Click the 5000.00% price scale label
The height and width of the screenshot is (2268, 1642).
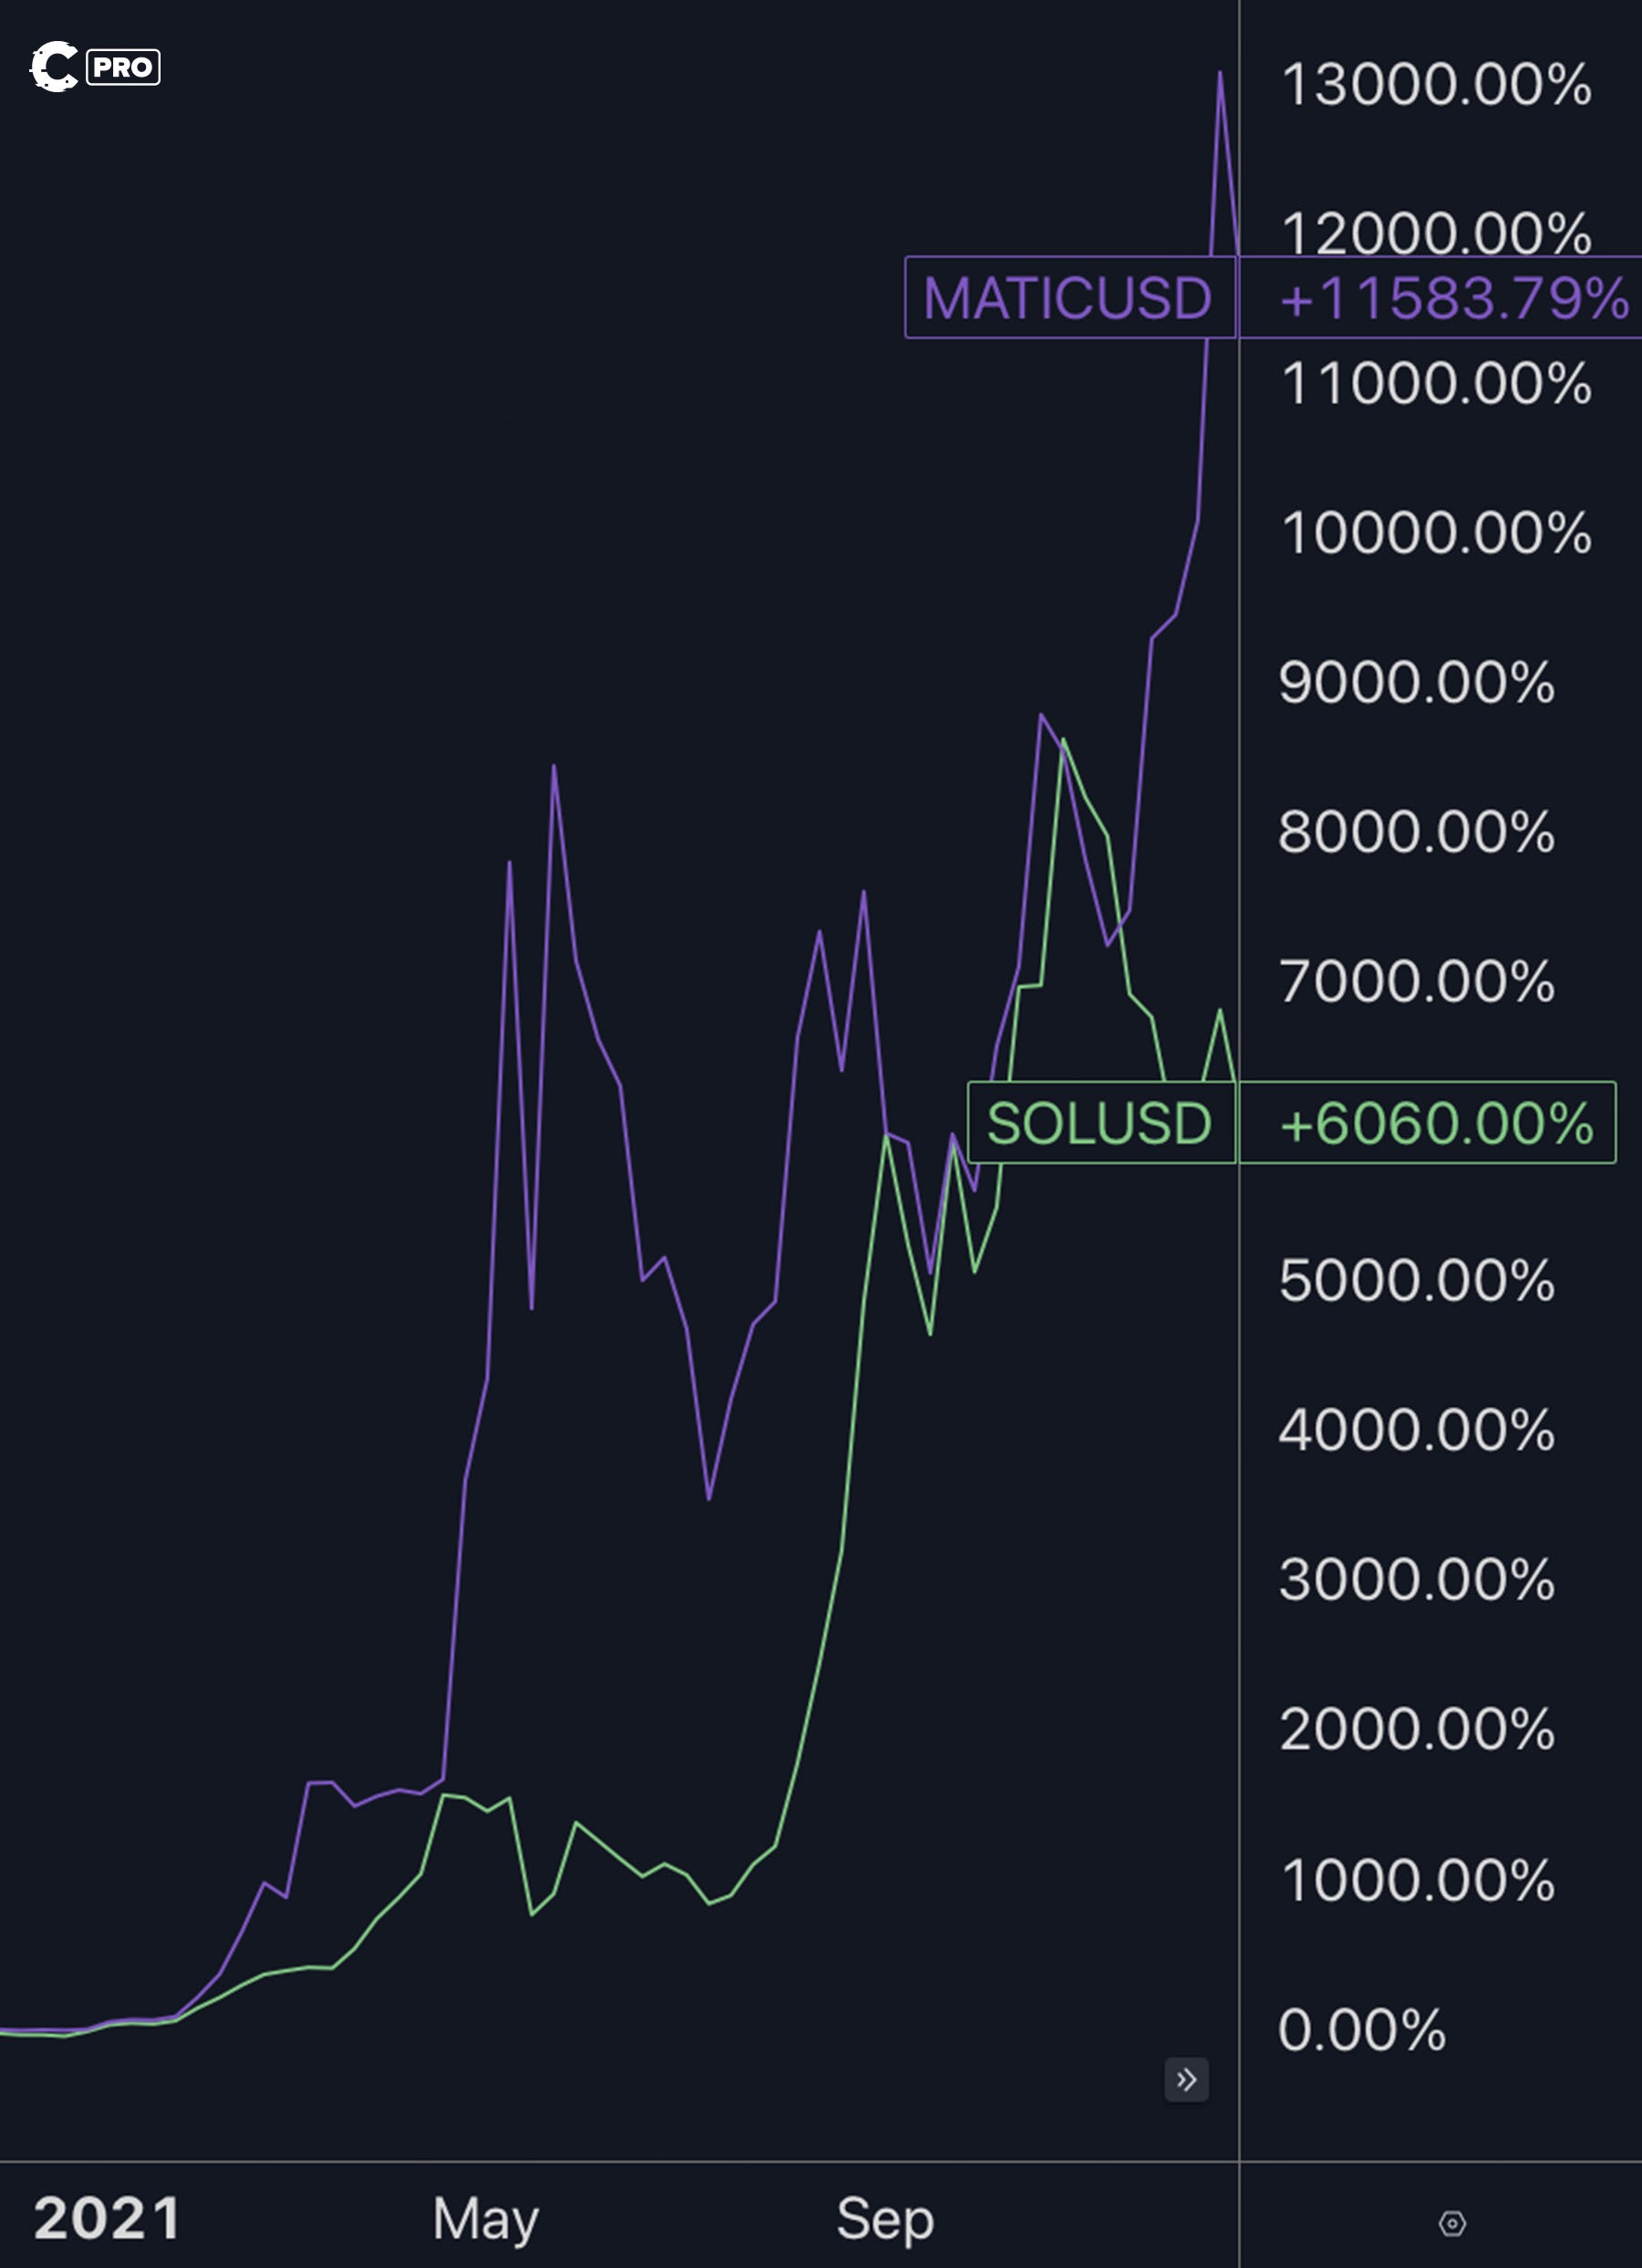pyautogui.click(x=1417, y=1280)
